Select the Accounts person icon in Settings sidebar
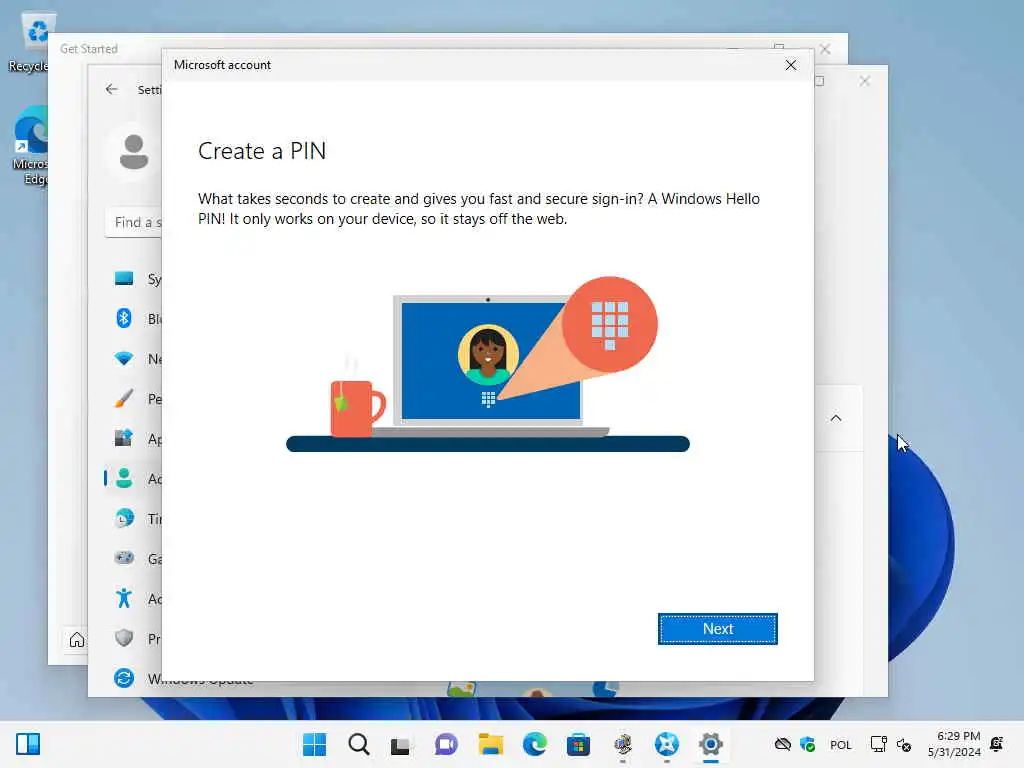 pyautogui.click(x=123, y=478)
